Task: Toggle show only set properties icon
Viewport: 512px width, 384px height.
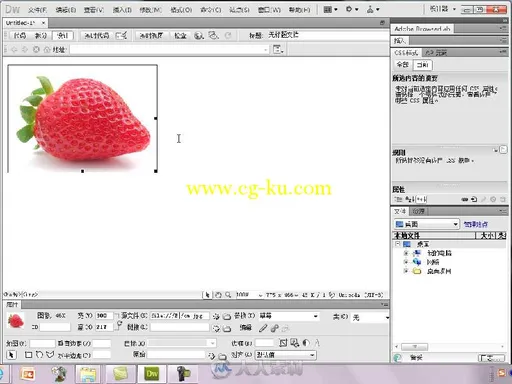Action: click(x=422, y=199)
